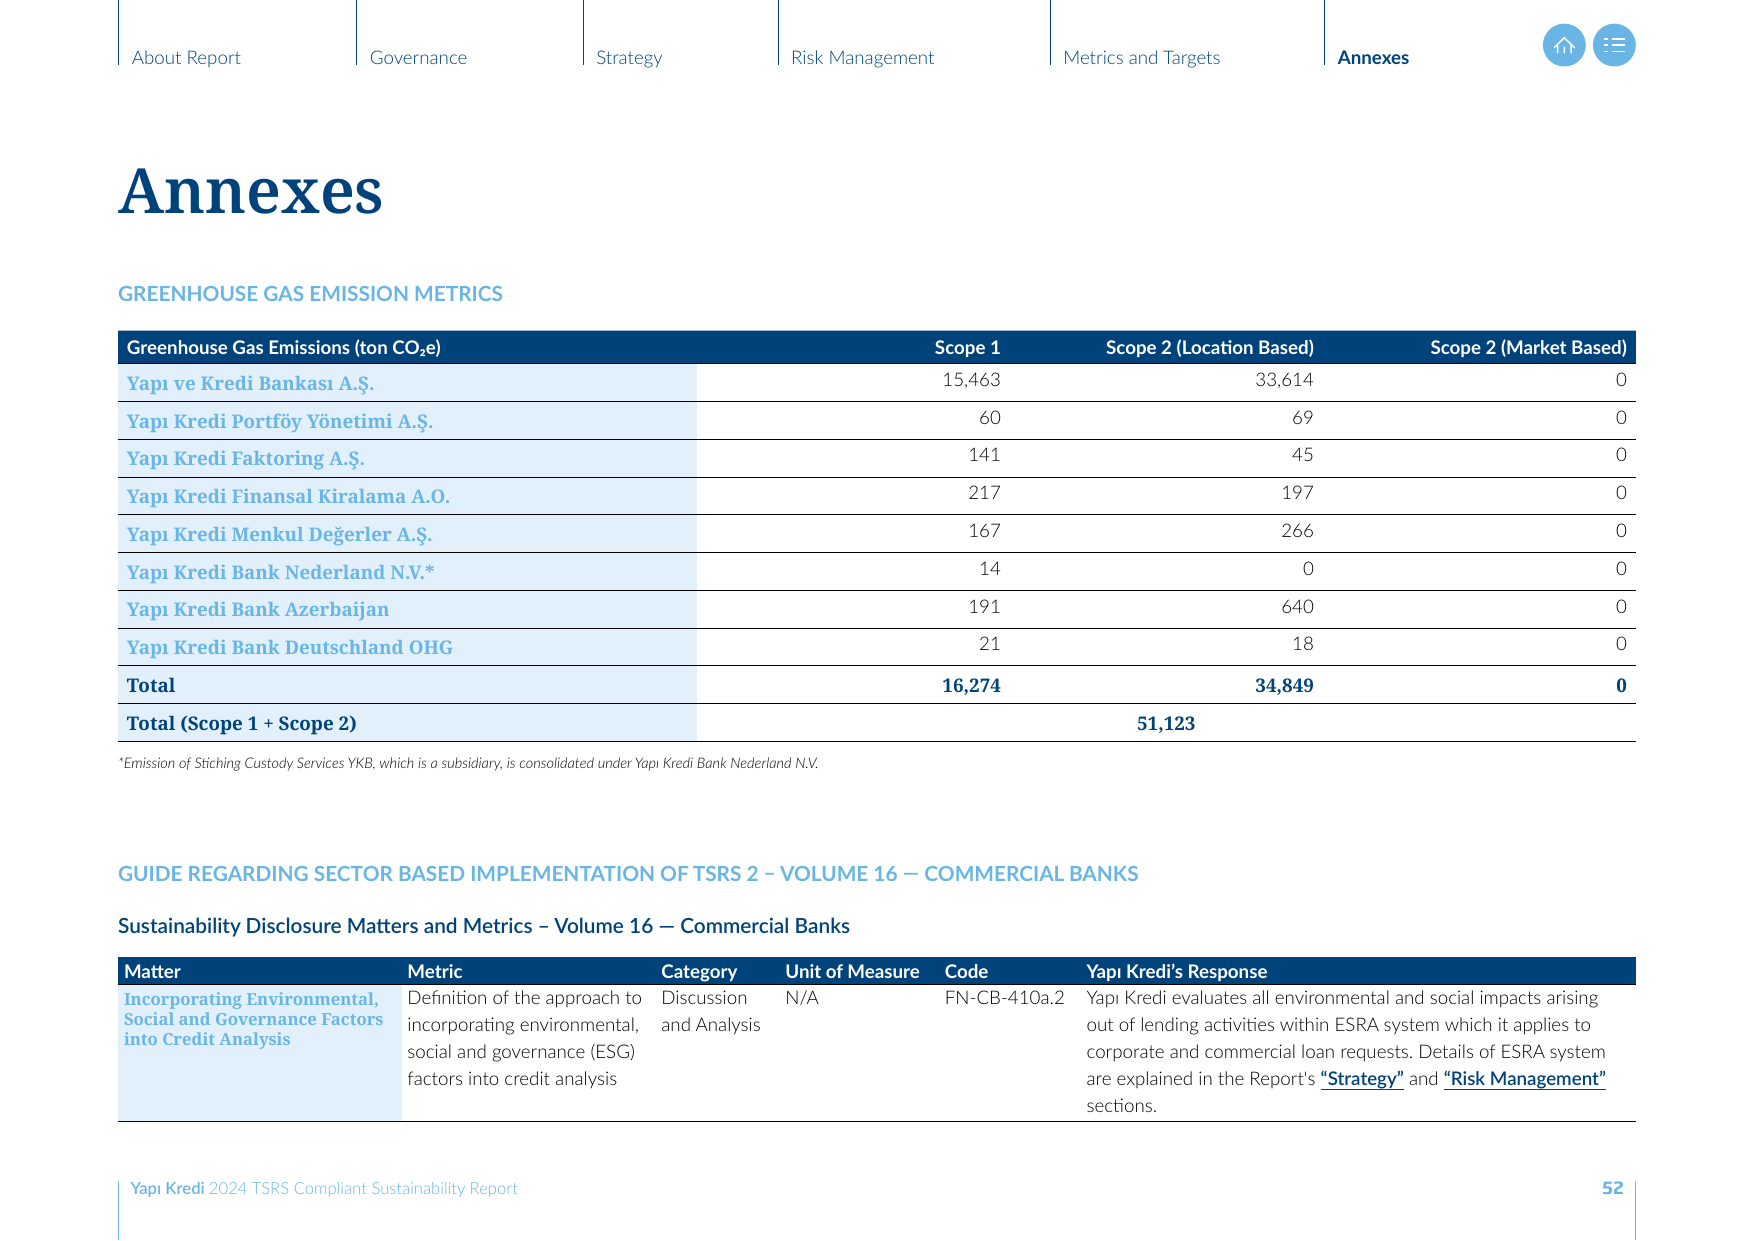The height and width of the screenshot is (1241, 1754).
Task: Navigate to Metrics and Targets tab
Action: point(1141,57)
